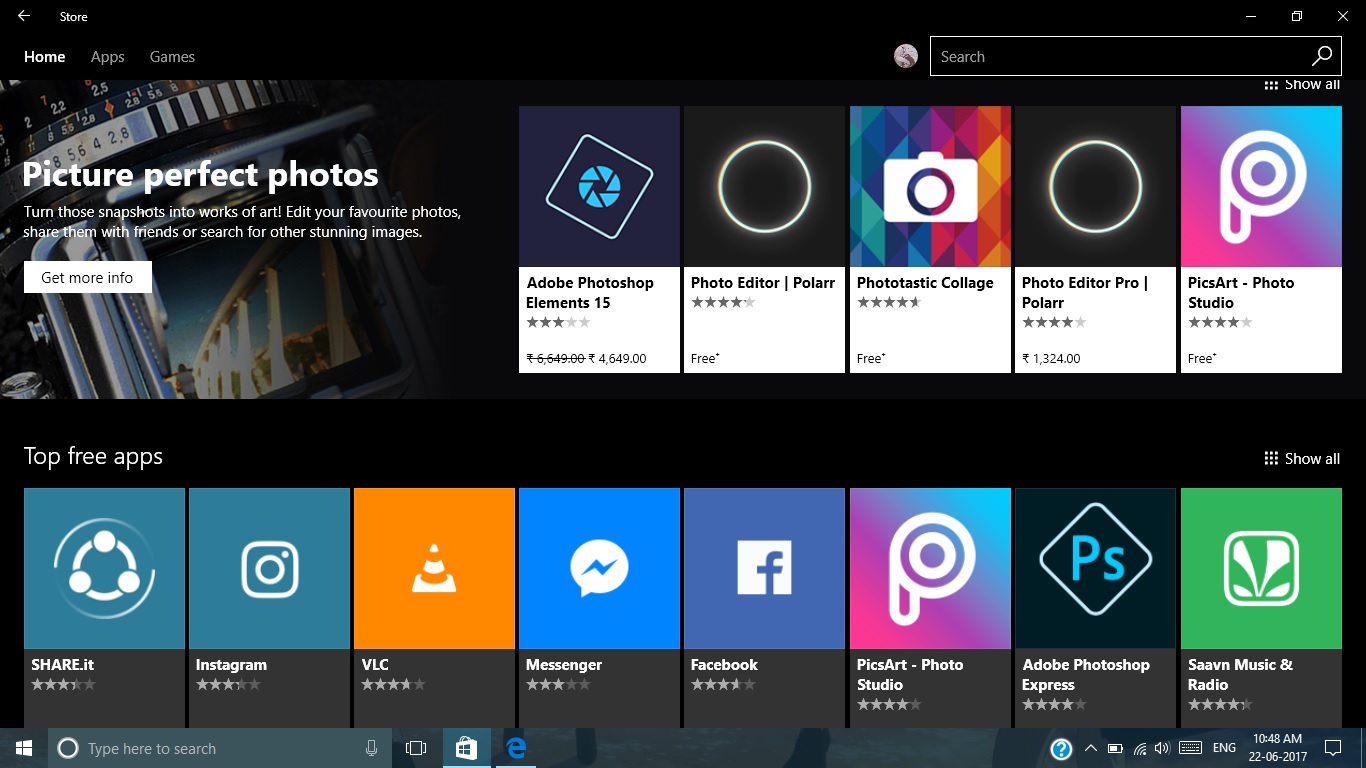Click the Phototastic Collage title text
The width and height of the screenshot is (1366, 768).
pos(925,283)
